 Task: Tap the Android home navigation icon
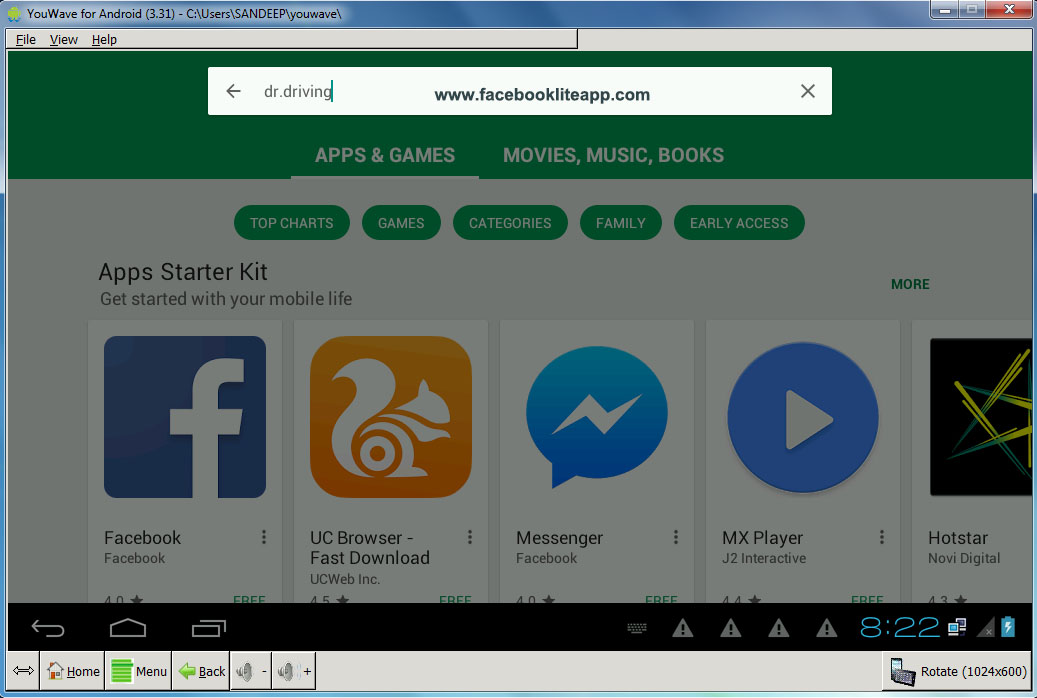click(128, 628)
